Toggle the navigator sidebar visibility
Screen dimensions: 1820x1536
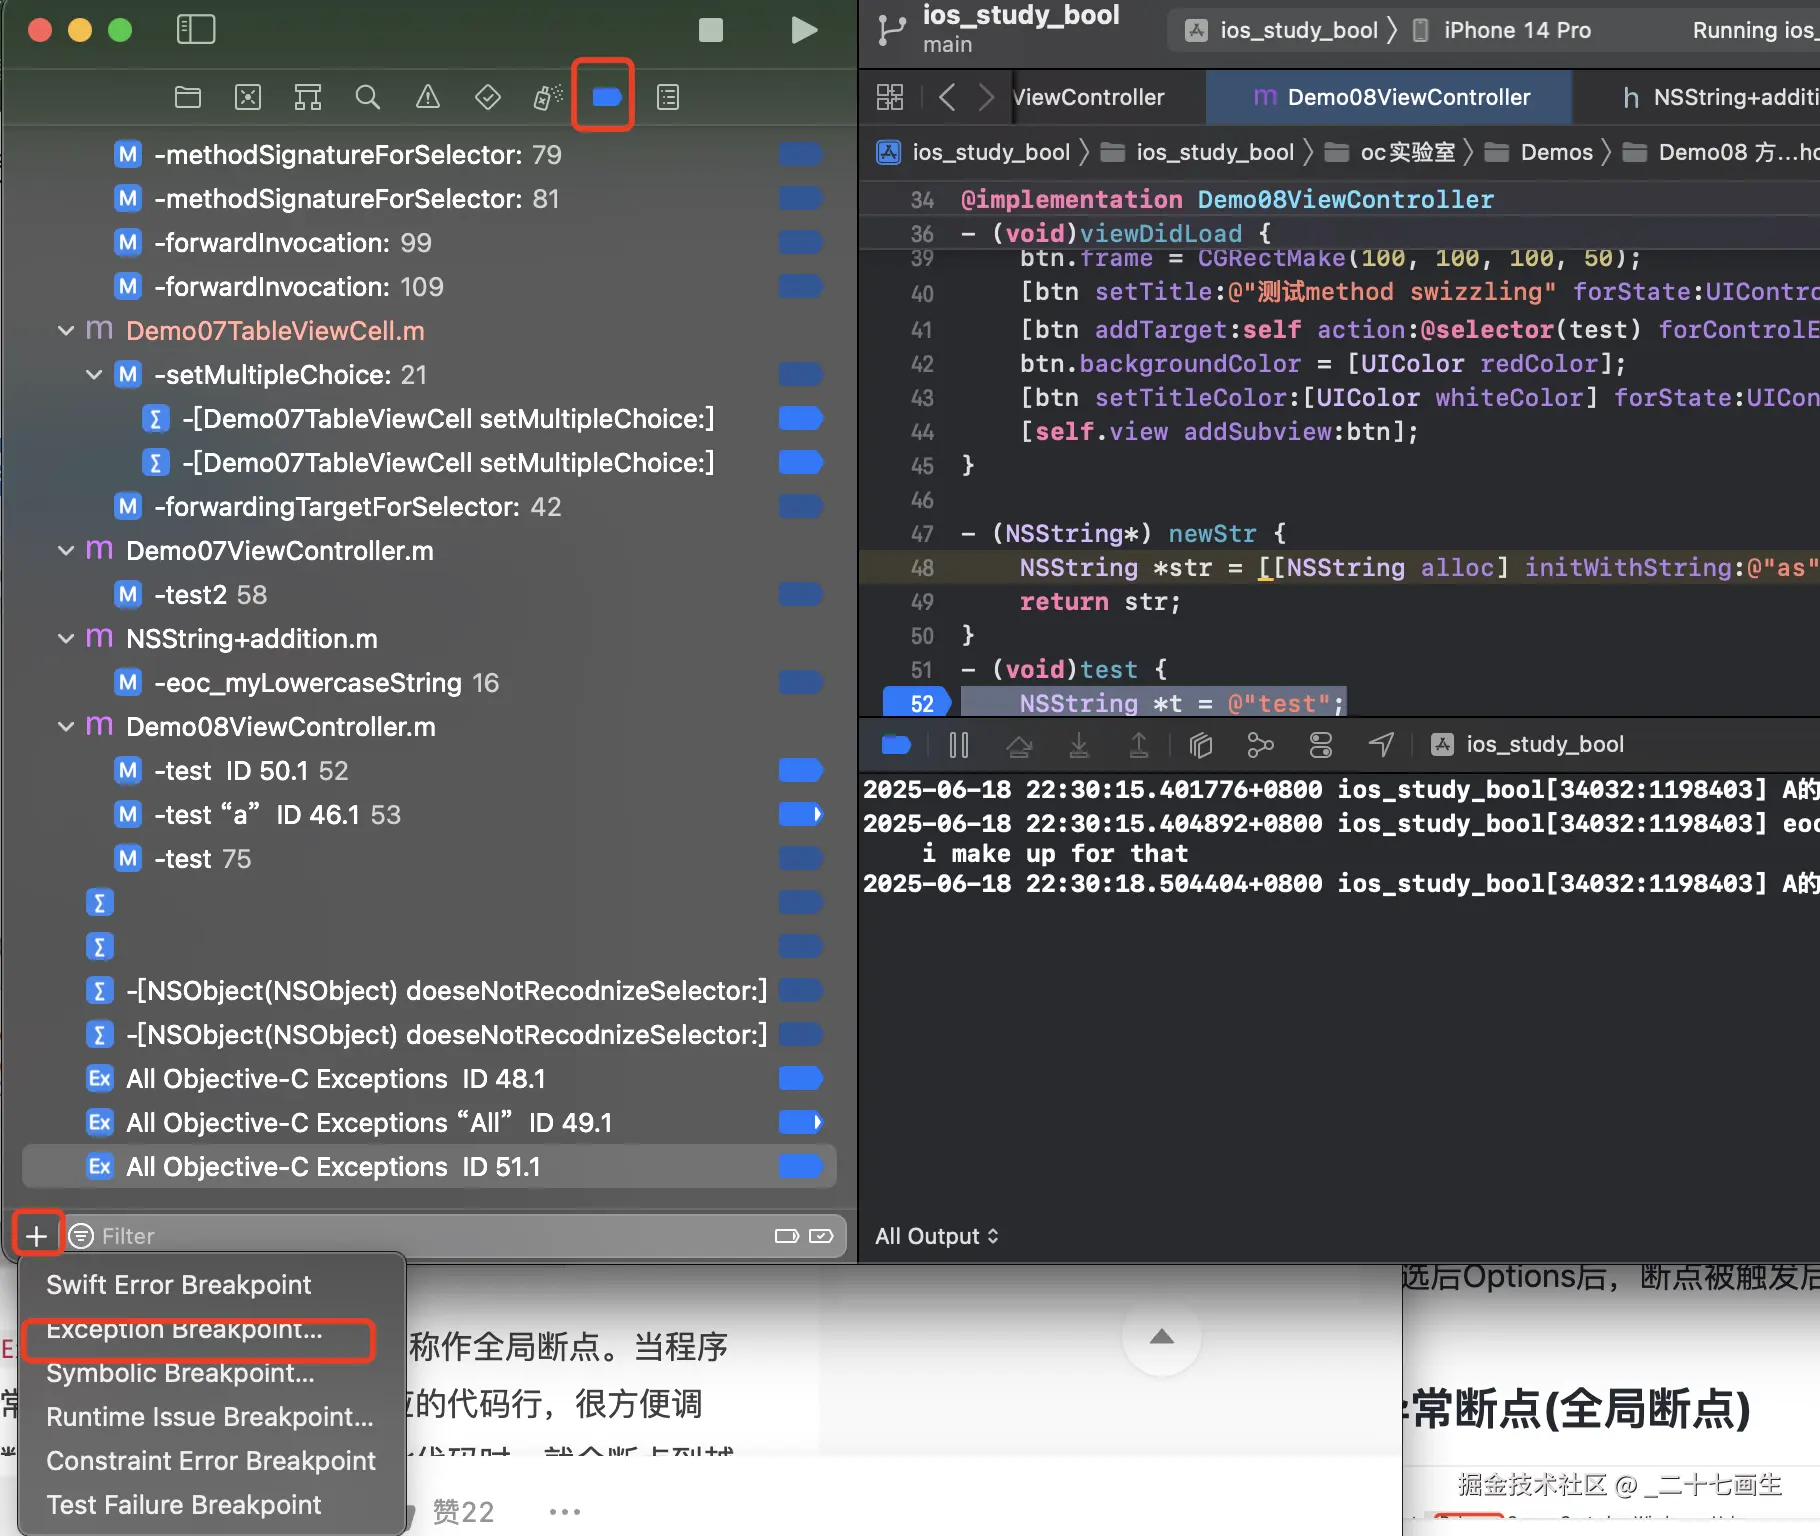click(x=196, y=30)
